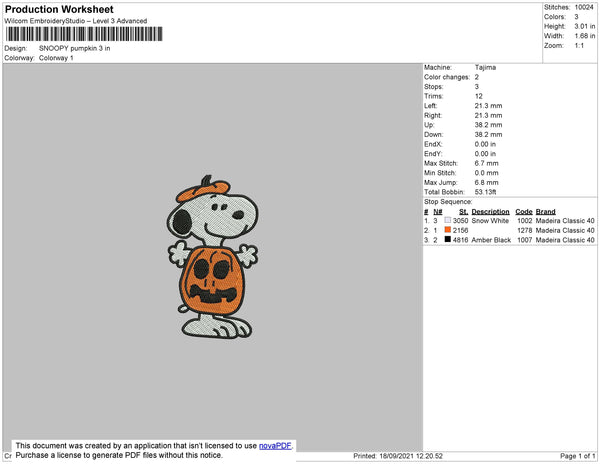Screen dimensions: 600x464
Task: Select the Stitches value 10024
Action: click(x=584, y=7)
